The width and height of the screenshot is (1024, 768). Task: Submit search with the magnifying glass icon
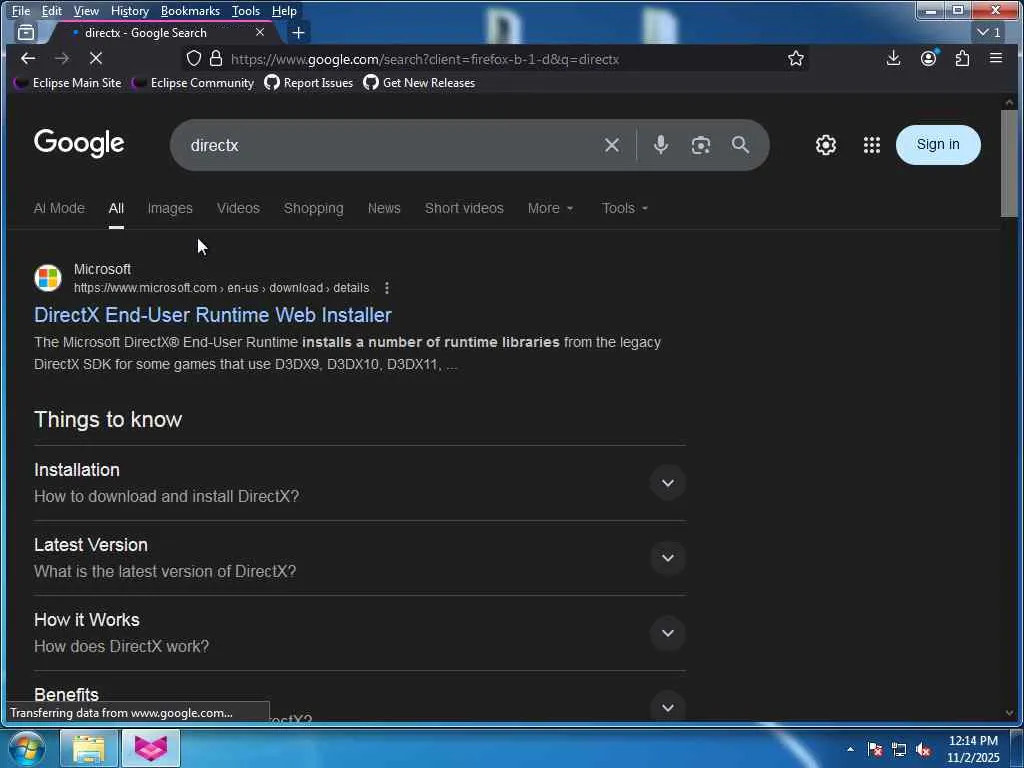tap(740, 145)
